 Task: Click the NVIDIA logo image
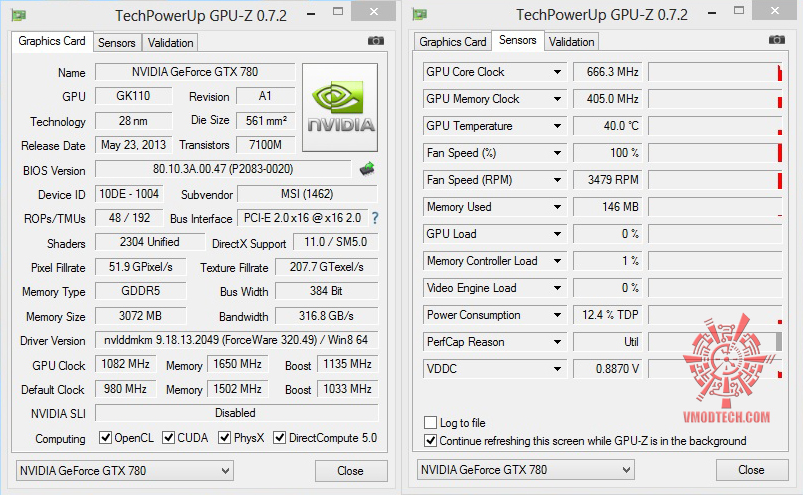tap(341, 108)
